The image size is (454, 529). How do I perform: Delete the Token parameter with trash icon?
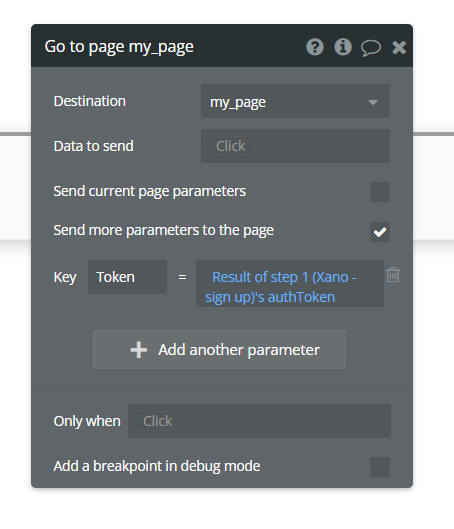pos(393,275)
